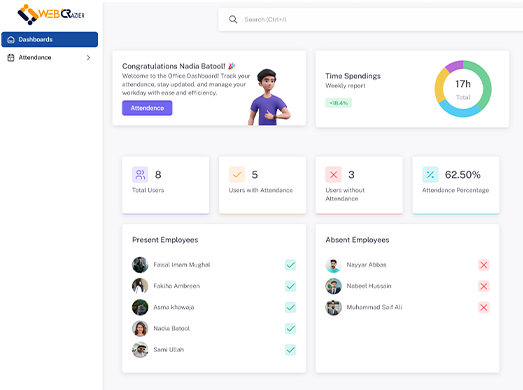Screen dimensions: 523x390
Task: Click the red cross beside Muhammad Saif Ali
Action: pyautogui.click(x=484, y=307)
